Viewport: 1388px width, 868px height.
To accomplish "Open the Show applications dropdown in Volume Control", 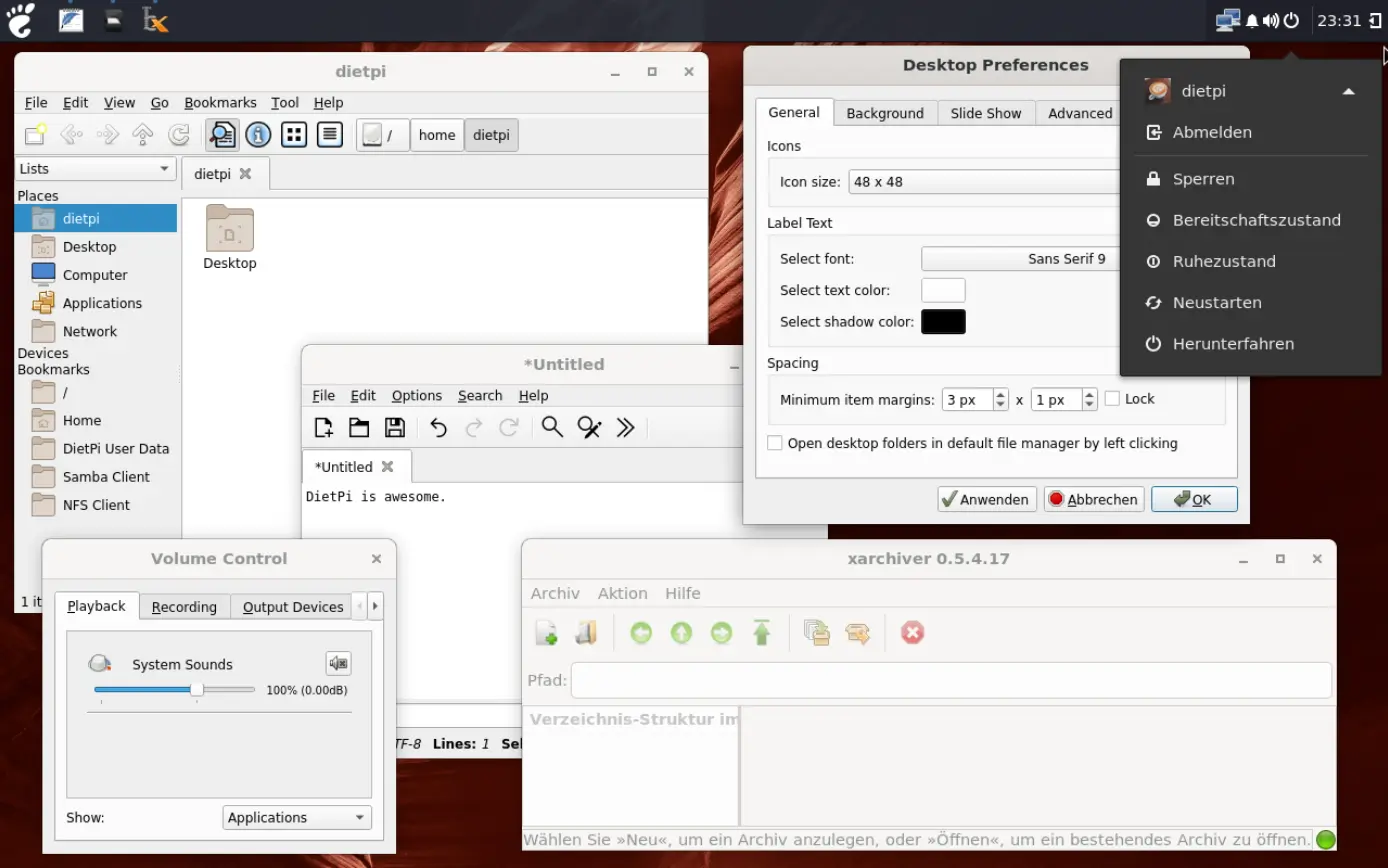I will point(296,817).
